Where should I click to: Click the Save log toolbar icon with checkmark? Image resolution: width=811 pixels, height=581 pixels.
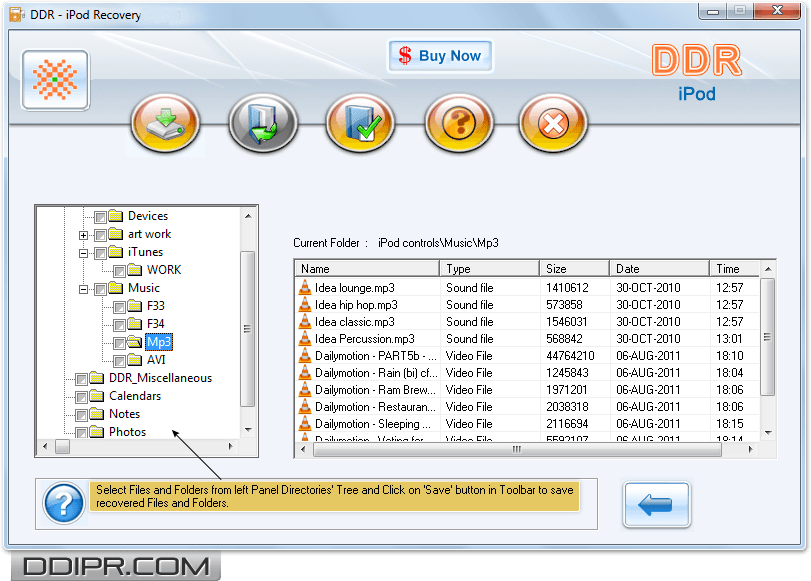point(360,124)
